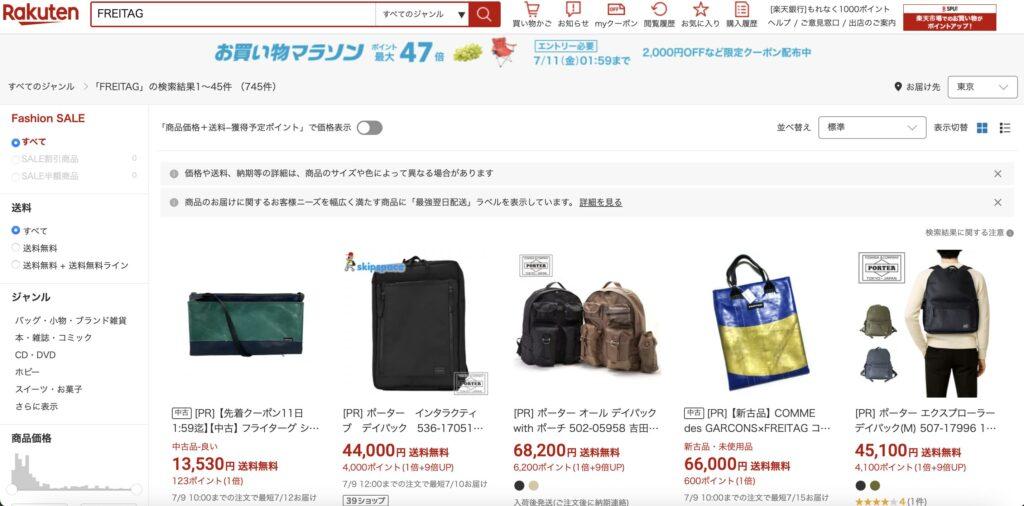Select the 送料無料 radio button
1024x506 pixels.
pos(16,248)
